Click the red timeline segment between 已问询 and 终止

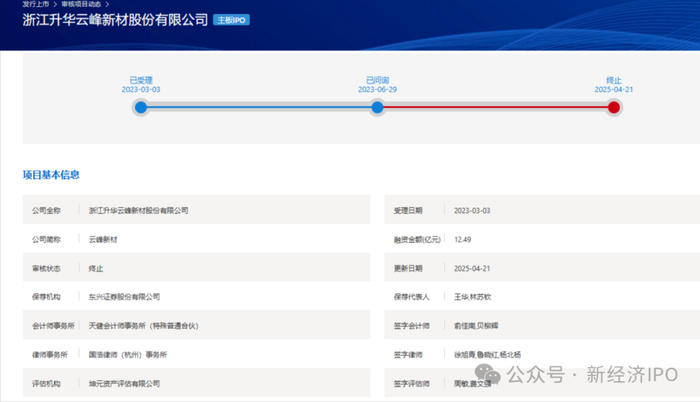[x=496, y=107]
